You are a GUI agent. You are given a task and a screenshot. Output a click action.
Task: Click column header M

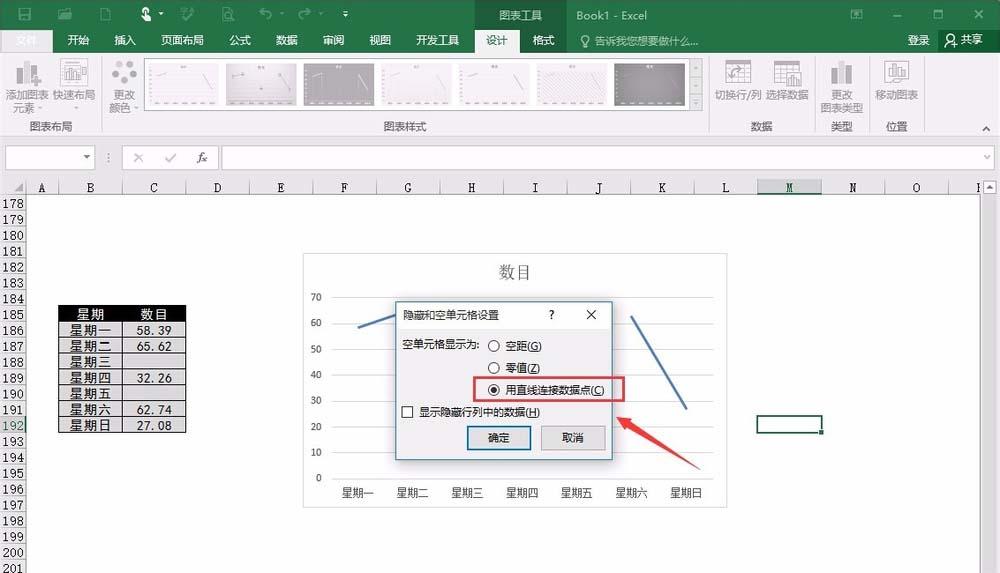pyautogui.click(x=789, y=187)
